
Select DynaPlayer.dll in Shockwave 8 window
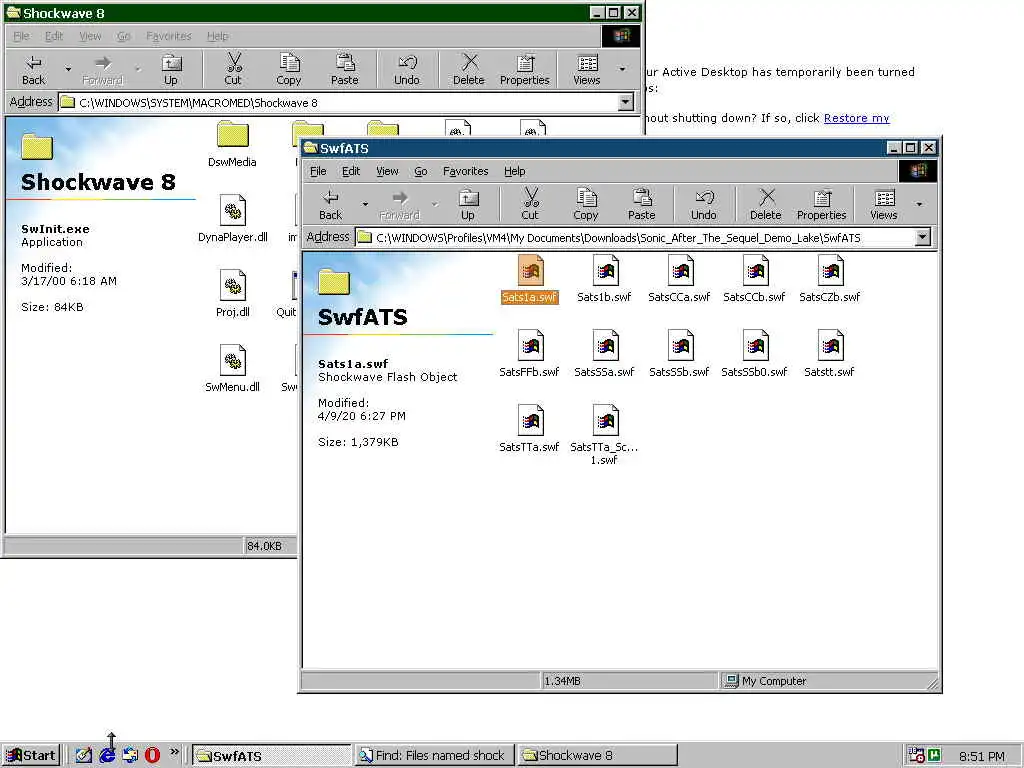[232, 219]
